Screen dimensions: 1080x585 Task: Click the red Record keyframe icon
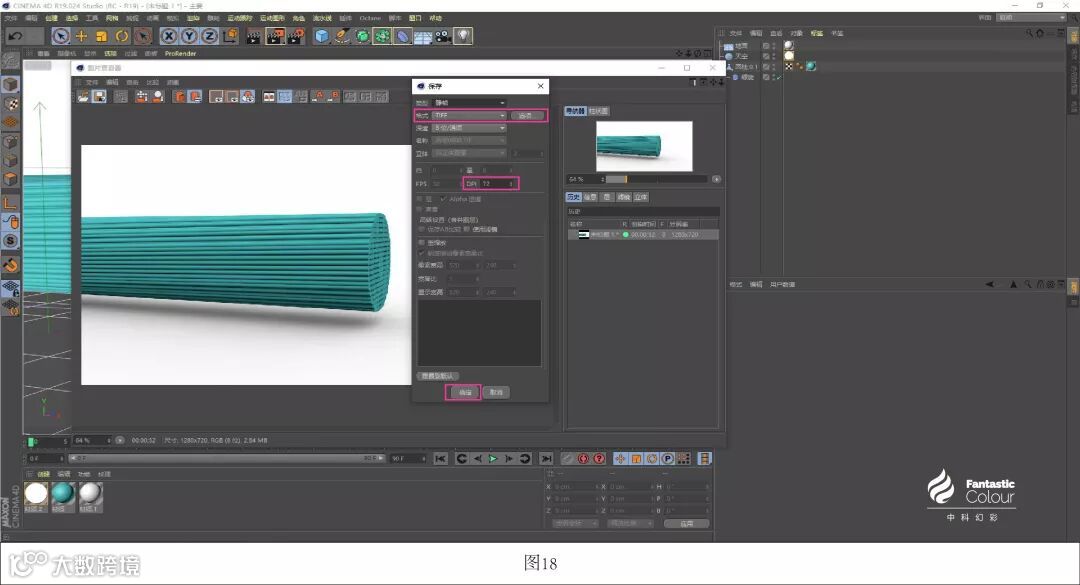pos(583,459)
